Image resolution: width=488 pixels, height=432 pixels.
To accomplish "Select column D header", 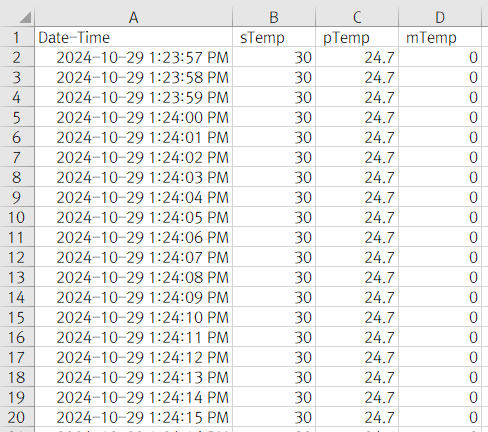I will [x=440, y=17].
